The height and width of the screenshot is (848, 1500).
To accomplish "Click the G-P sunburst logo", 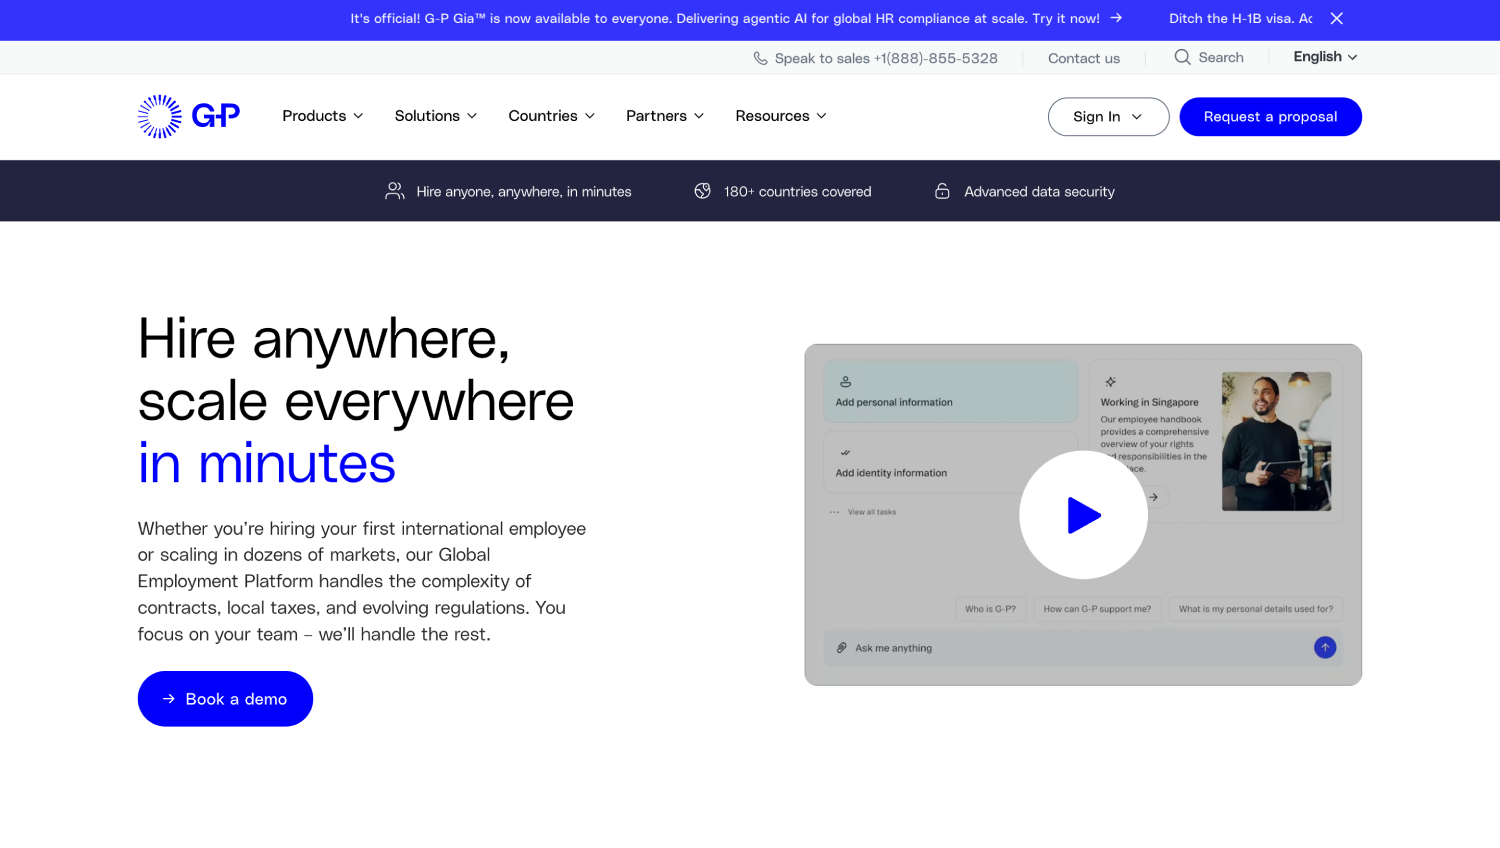I will (x=189, y=116).
